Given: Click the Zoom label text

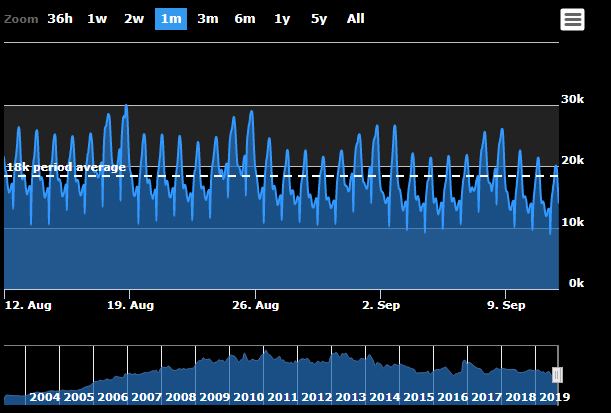Looking at the screenshot, I should tap(21, 19).
